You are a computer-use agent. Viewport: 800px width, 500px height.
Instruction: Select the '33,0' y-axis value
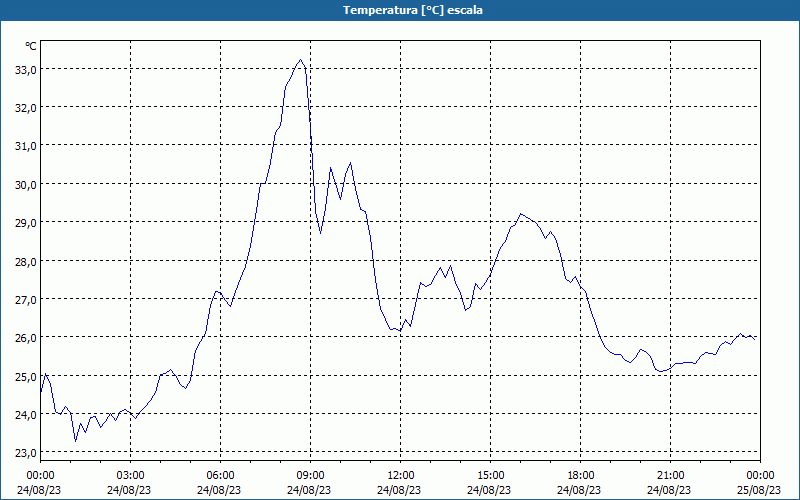pos(24,70)
